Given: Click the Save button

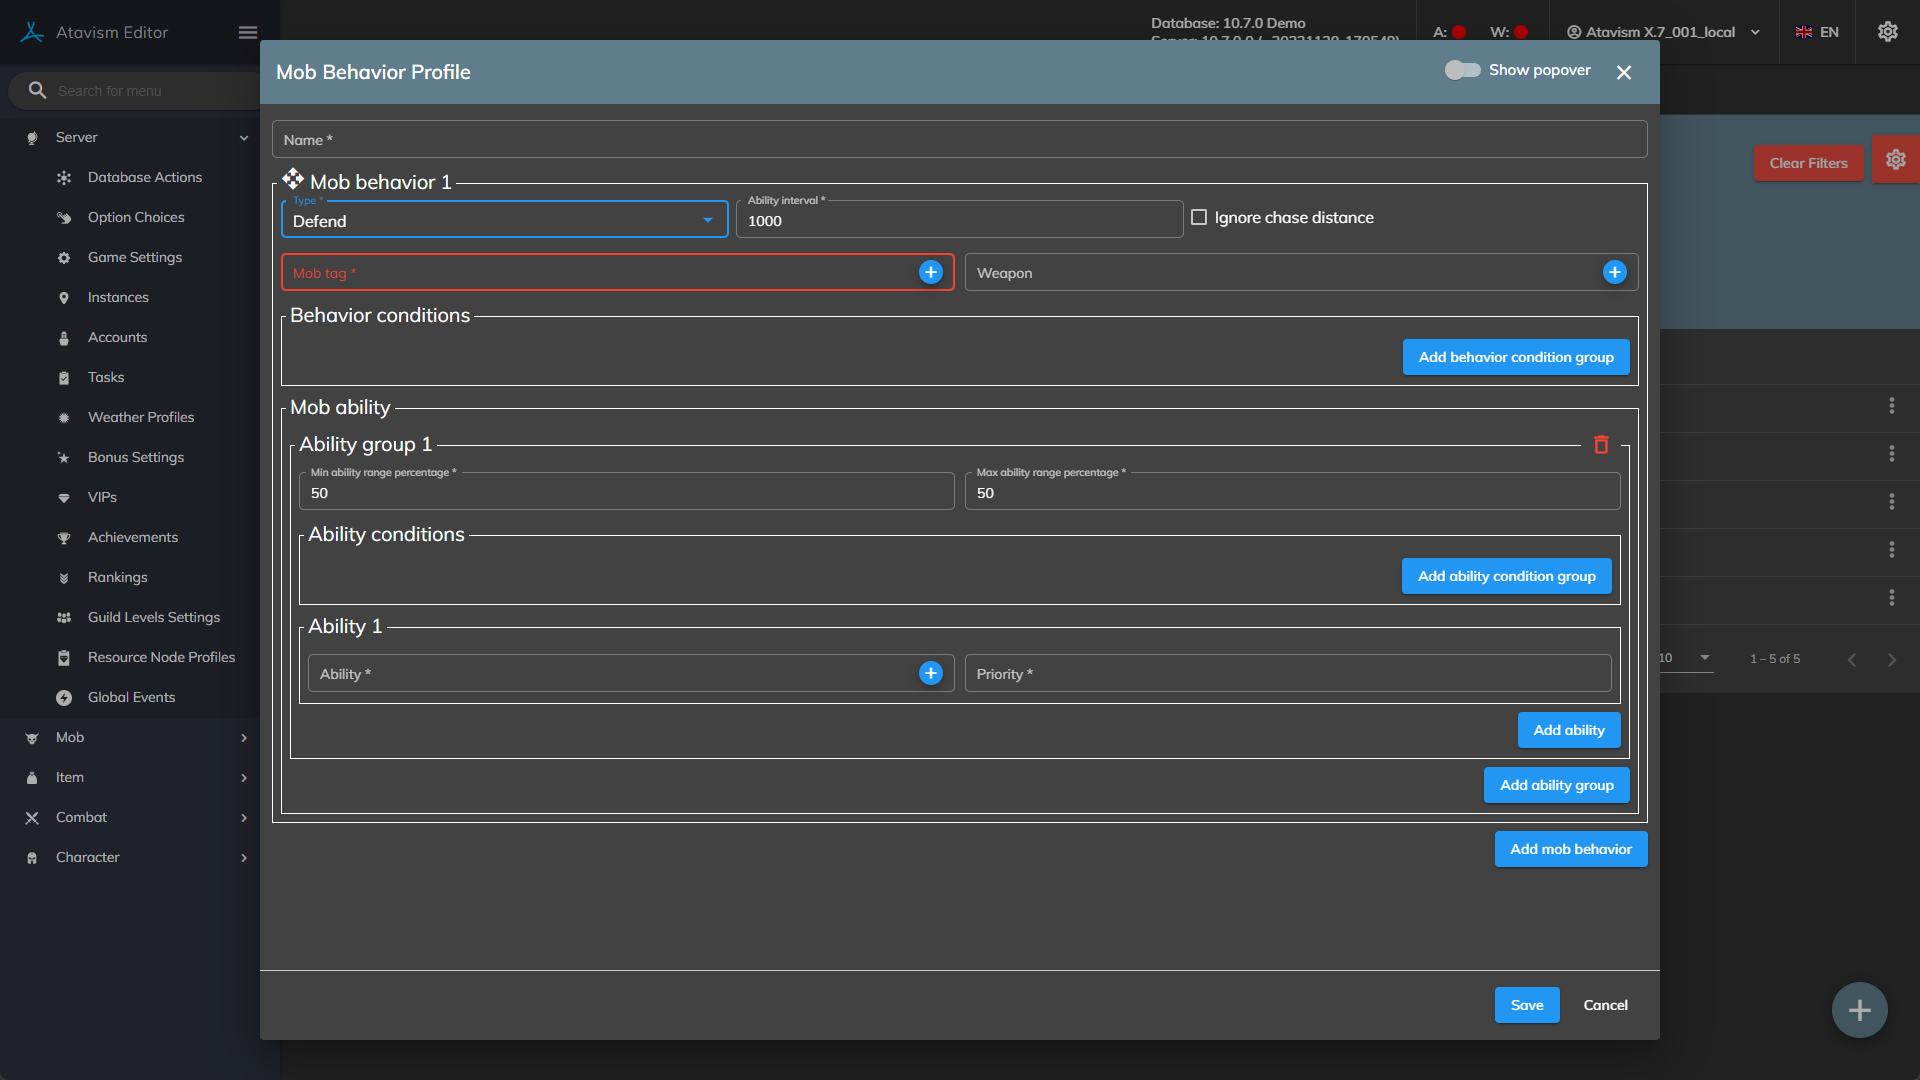Looking at the screenshot, I should [x=1526, y=1005].
